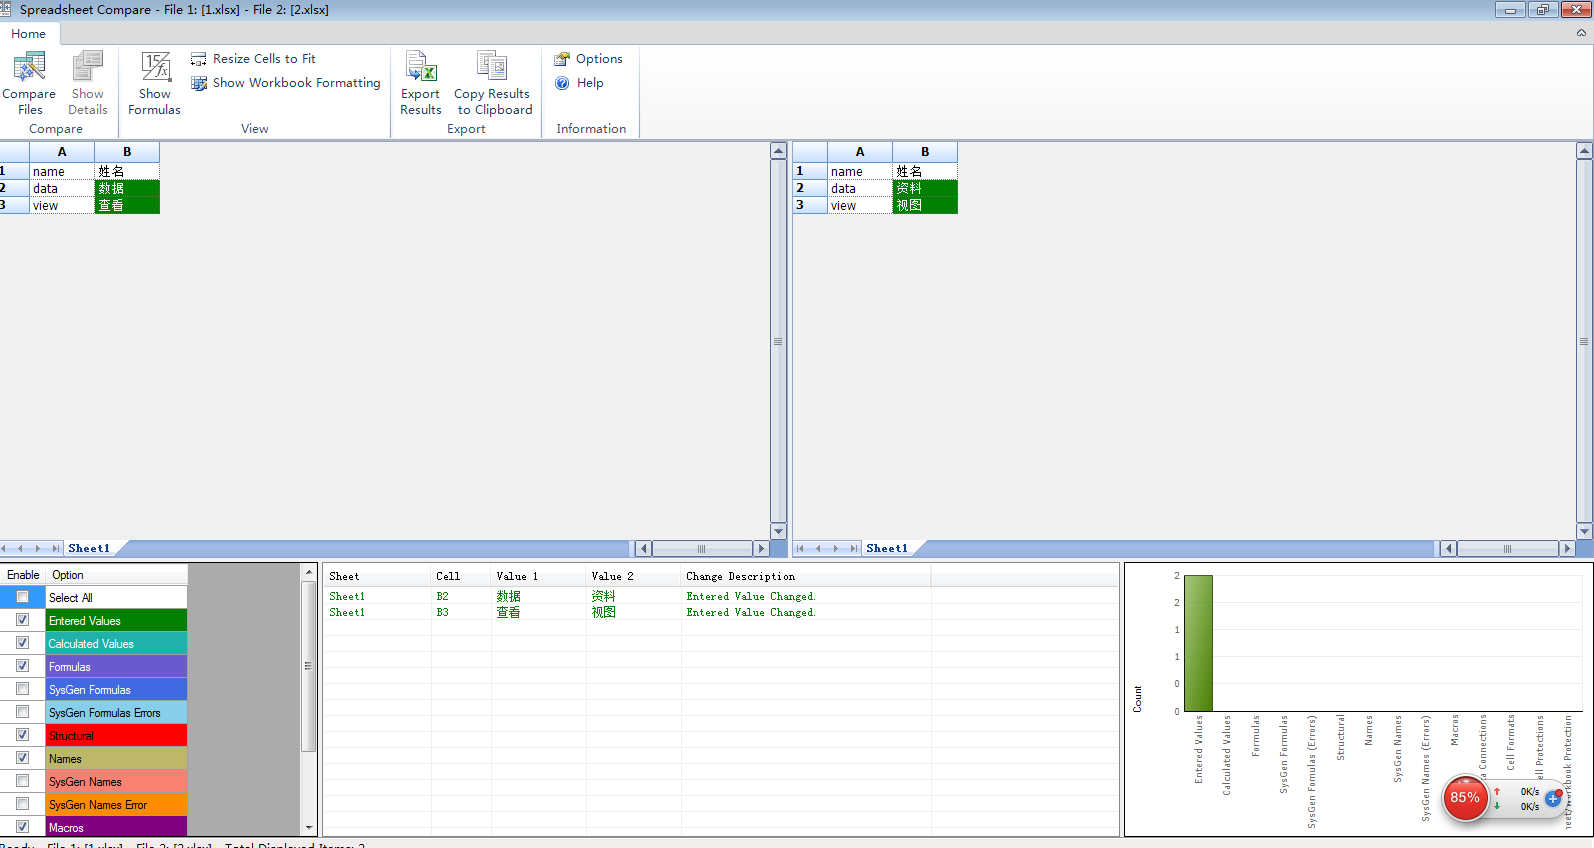Viewport: 1594px width, 848px height.
Task: Click the Resize Cells to Fit icon
Action: (199, 59)
